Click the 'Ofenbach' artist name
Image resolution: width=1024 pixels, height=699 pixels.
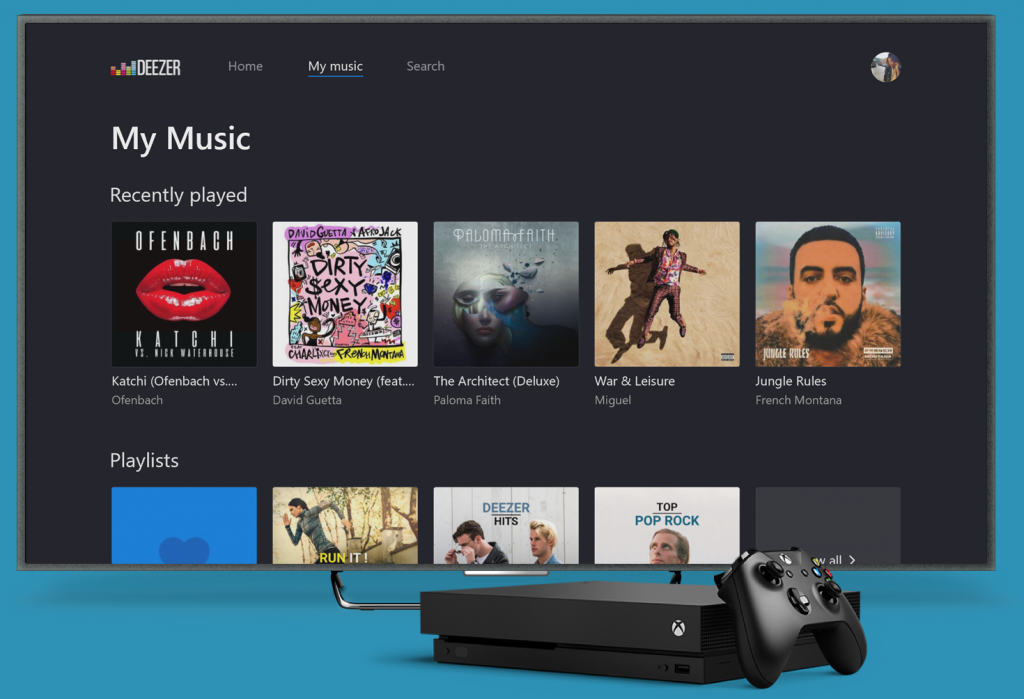[x=137, y=400]
